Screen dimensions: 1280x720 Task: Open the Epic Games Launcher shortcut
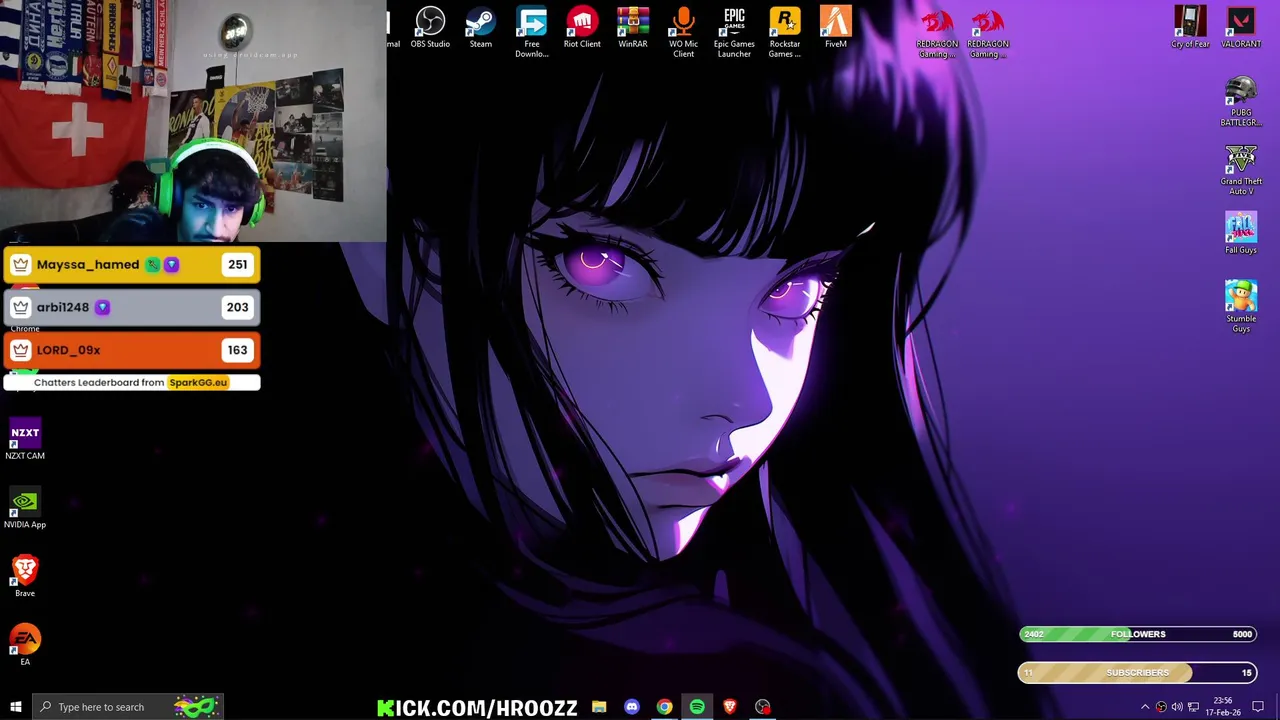734,33
